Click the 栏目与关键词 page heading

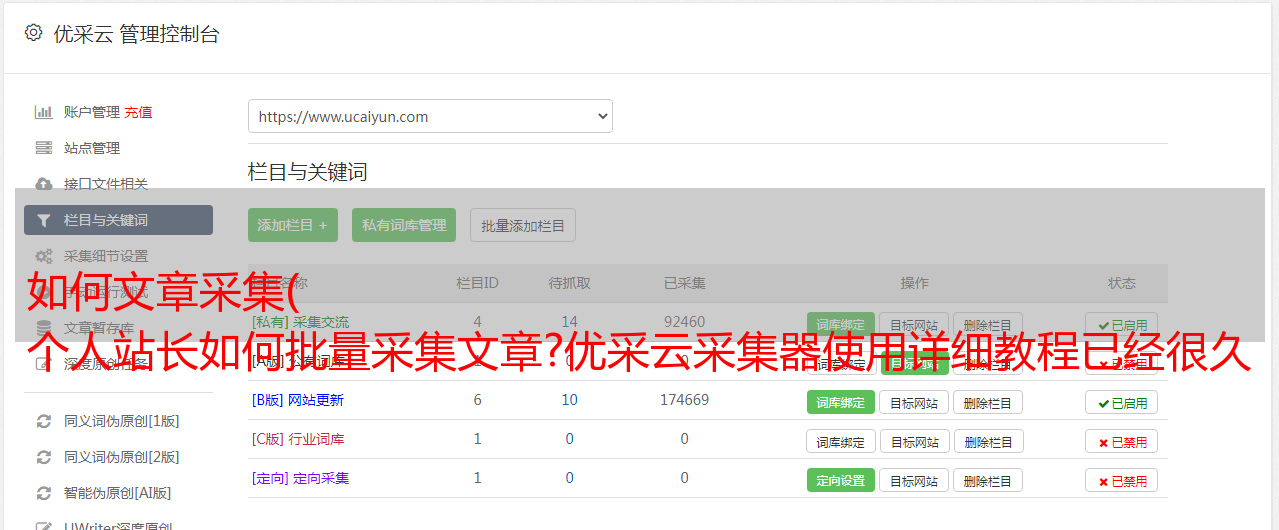307,172
